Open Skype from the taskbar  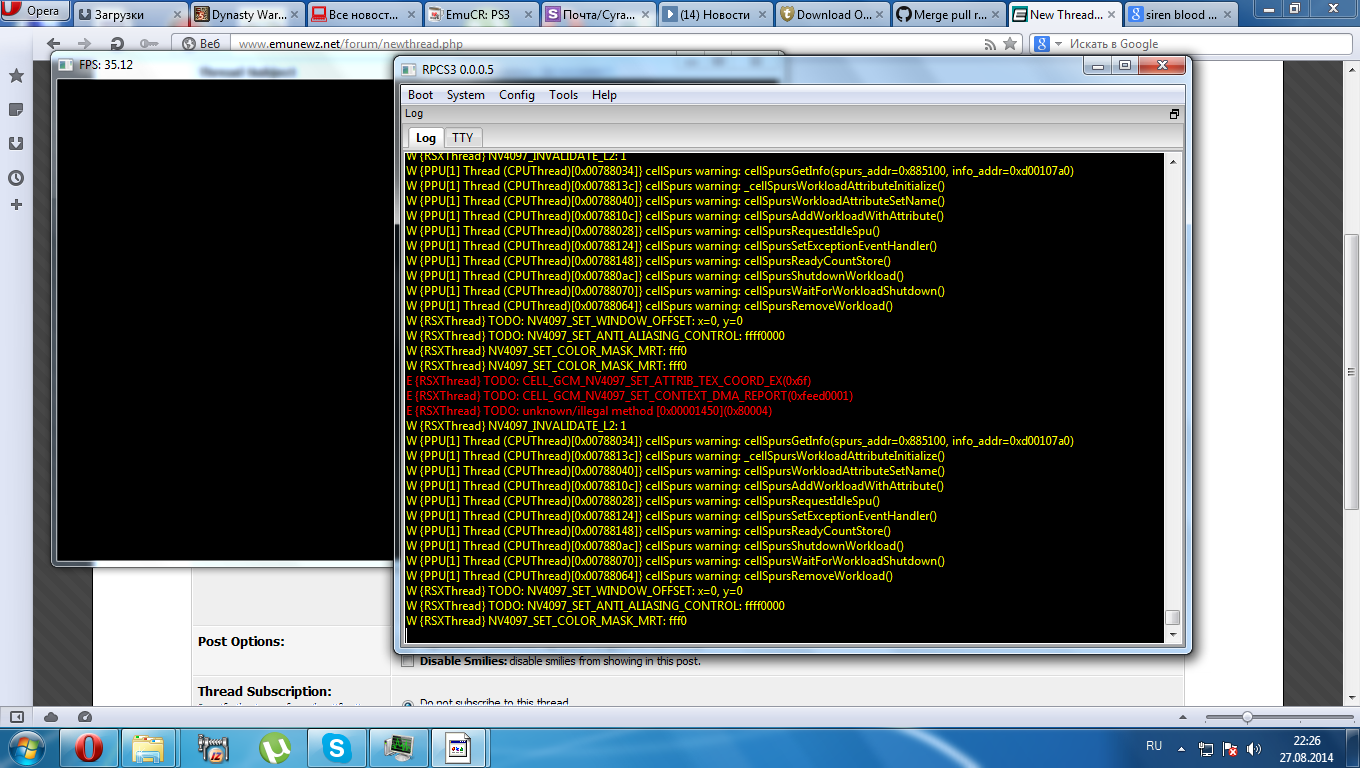(337, 747)
